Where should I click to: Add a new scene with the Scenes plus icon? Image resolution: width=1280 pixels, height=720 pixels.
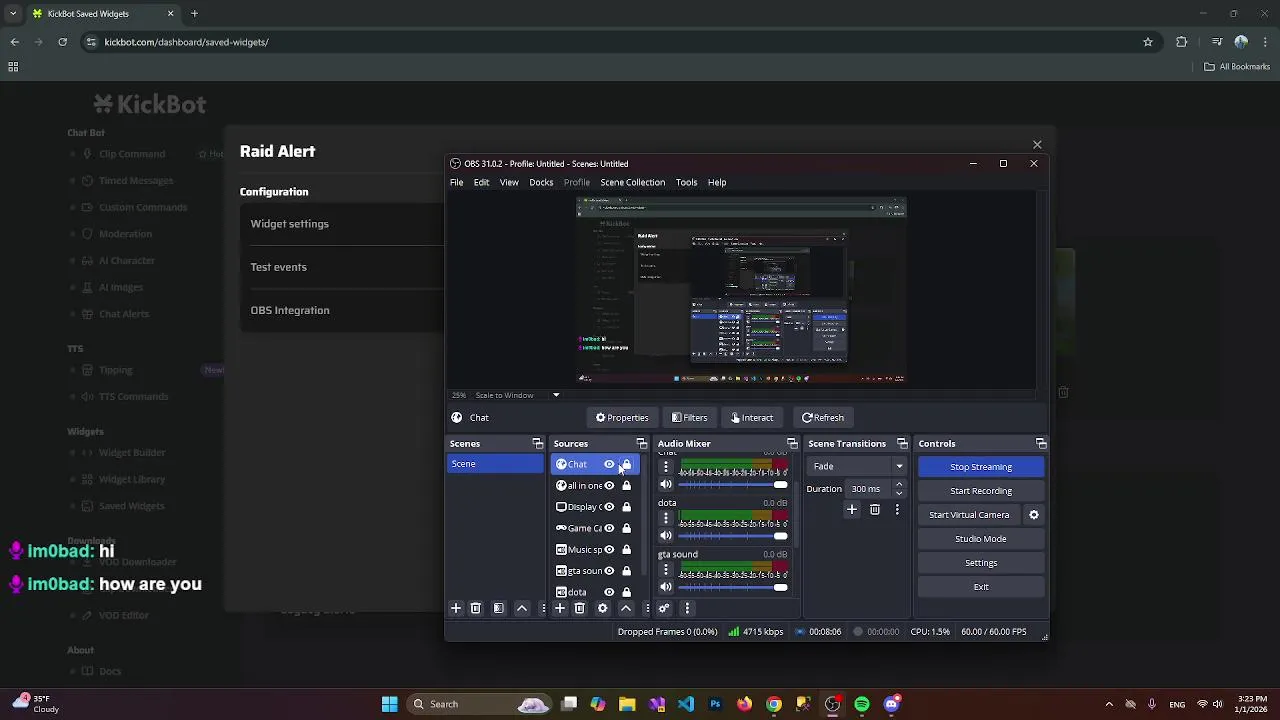(x=456, y=608)
